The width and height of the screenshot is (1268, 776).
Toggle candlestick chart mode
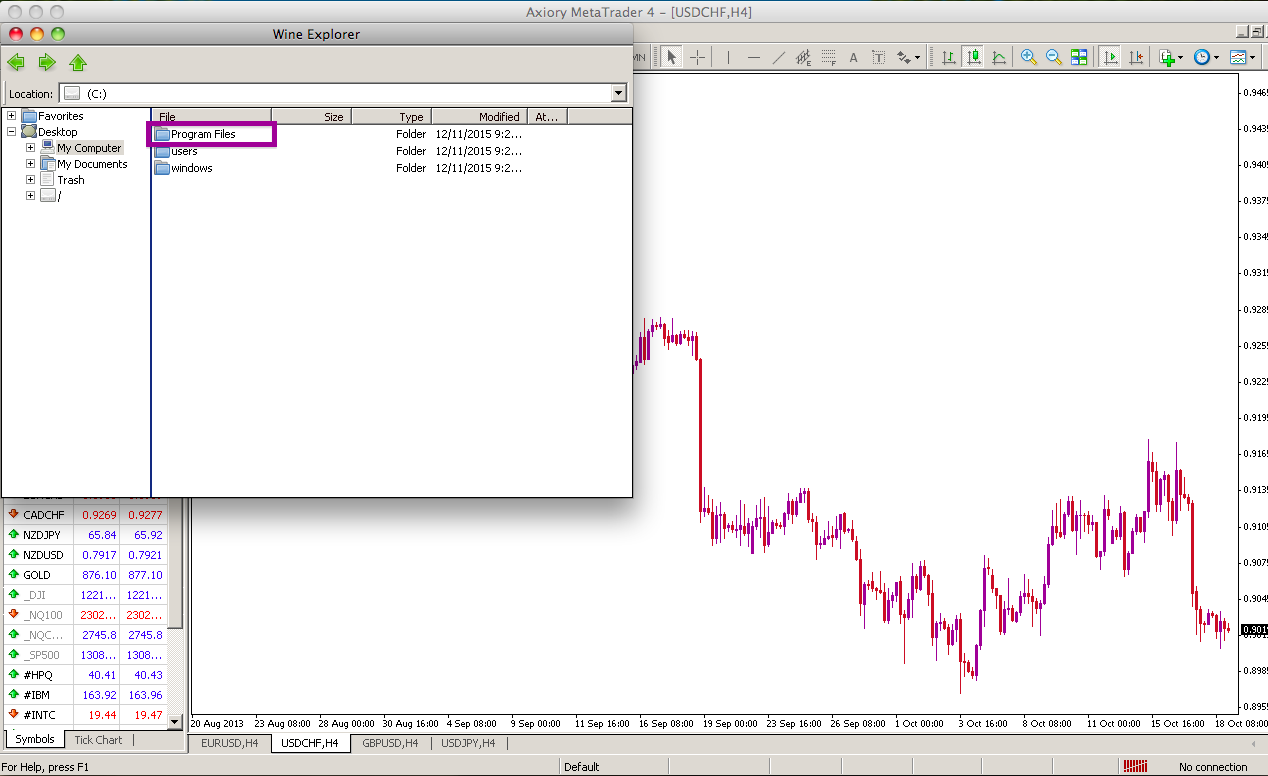973,57
